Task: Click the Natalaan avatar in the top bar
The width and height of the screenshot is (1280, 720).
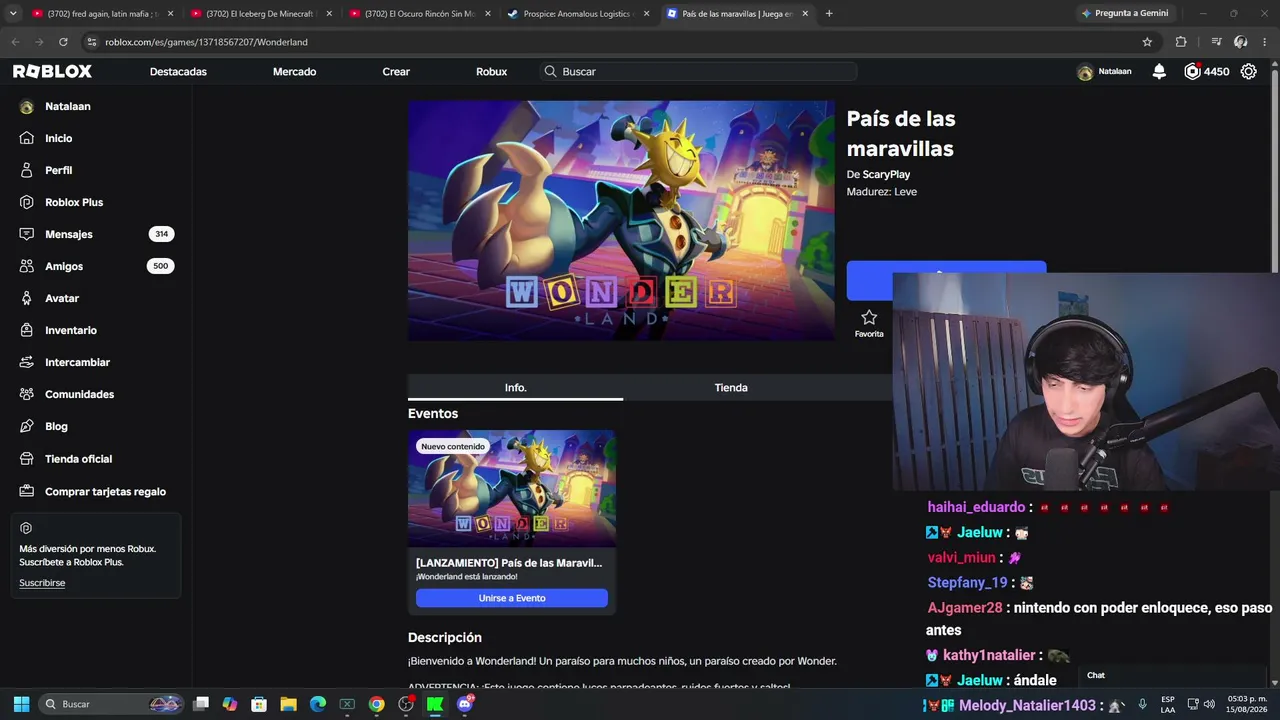Action: click(1085, 72)
